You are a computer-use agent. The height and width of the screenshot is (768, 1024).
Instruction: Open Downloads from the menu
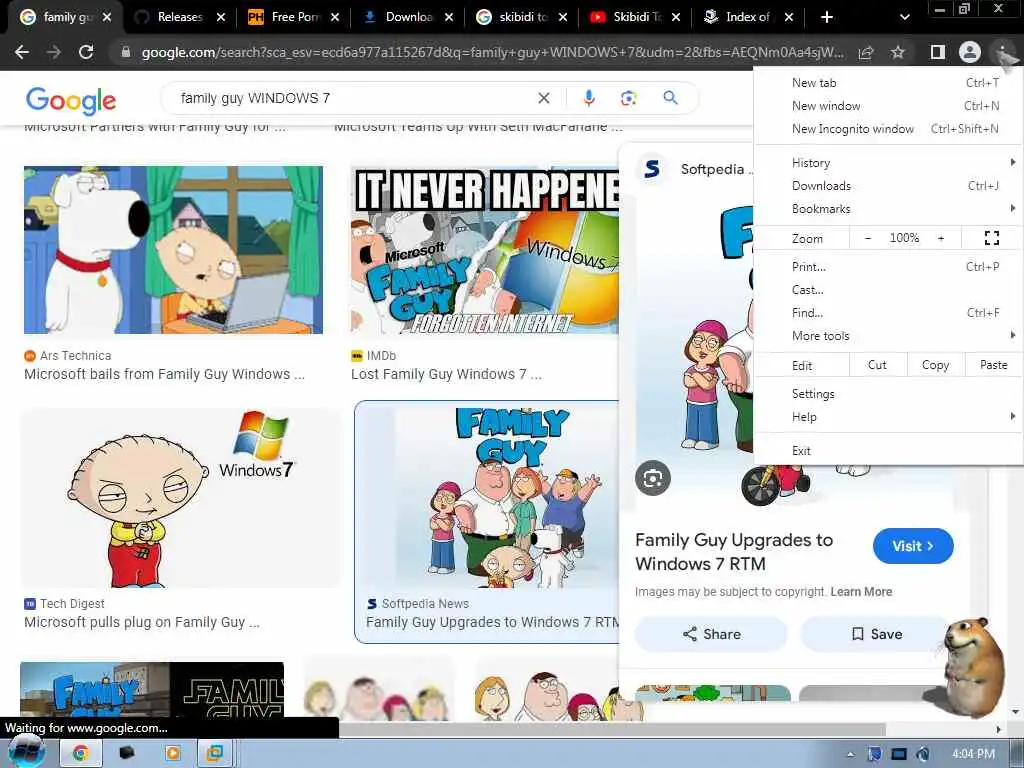click(888, 185)
